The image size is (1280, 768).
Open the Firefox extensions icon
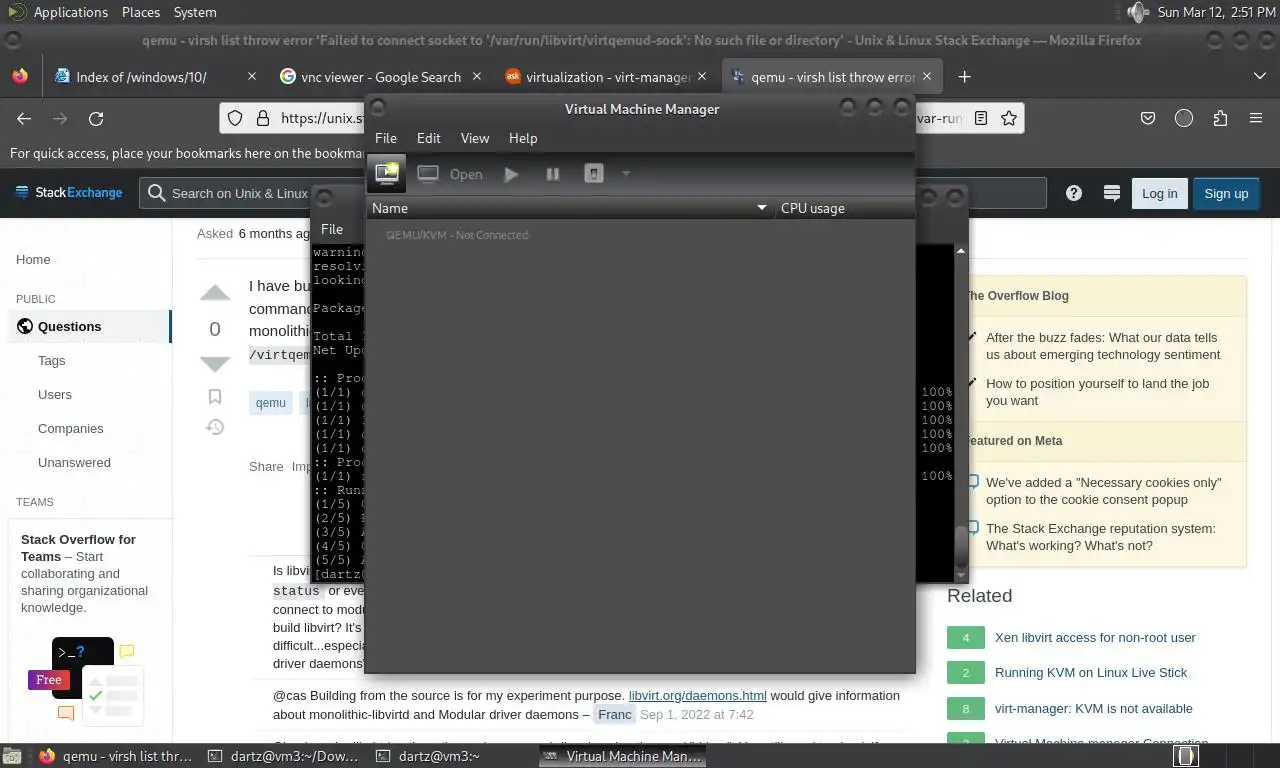click(1220, 118)
